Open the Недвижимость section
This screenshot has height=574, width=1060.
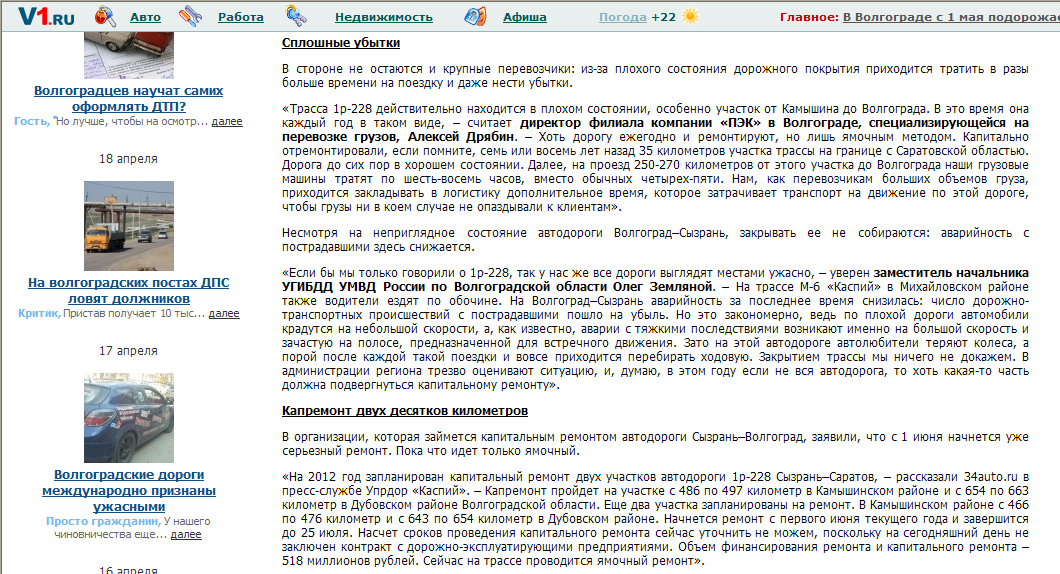[384, 17]
